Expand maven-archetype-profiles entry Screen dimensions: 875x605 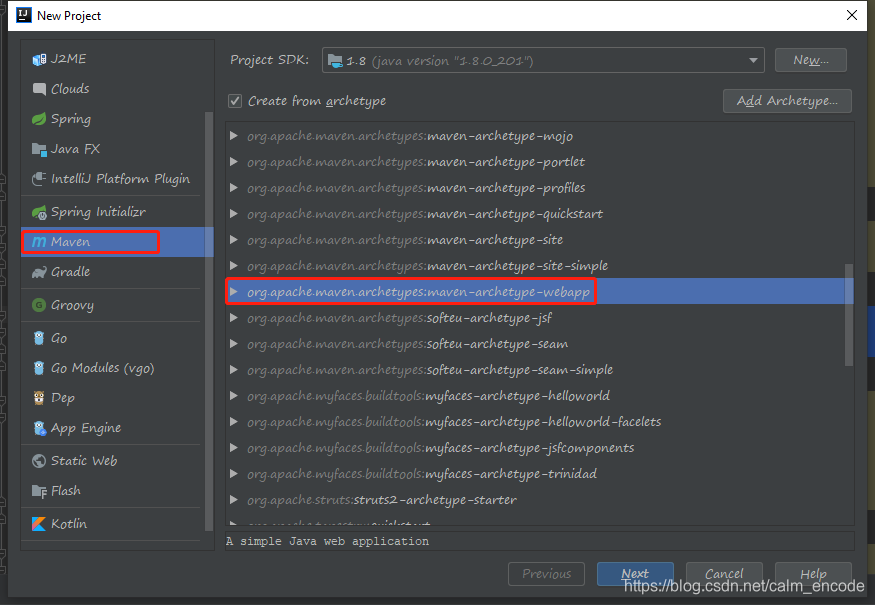234,188
